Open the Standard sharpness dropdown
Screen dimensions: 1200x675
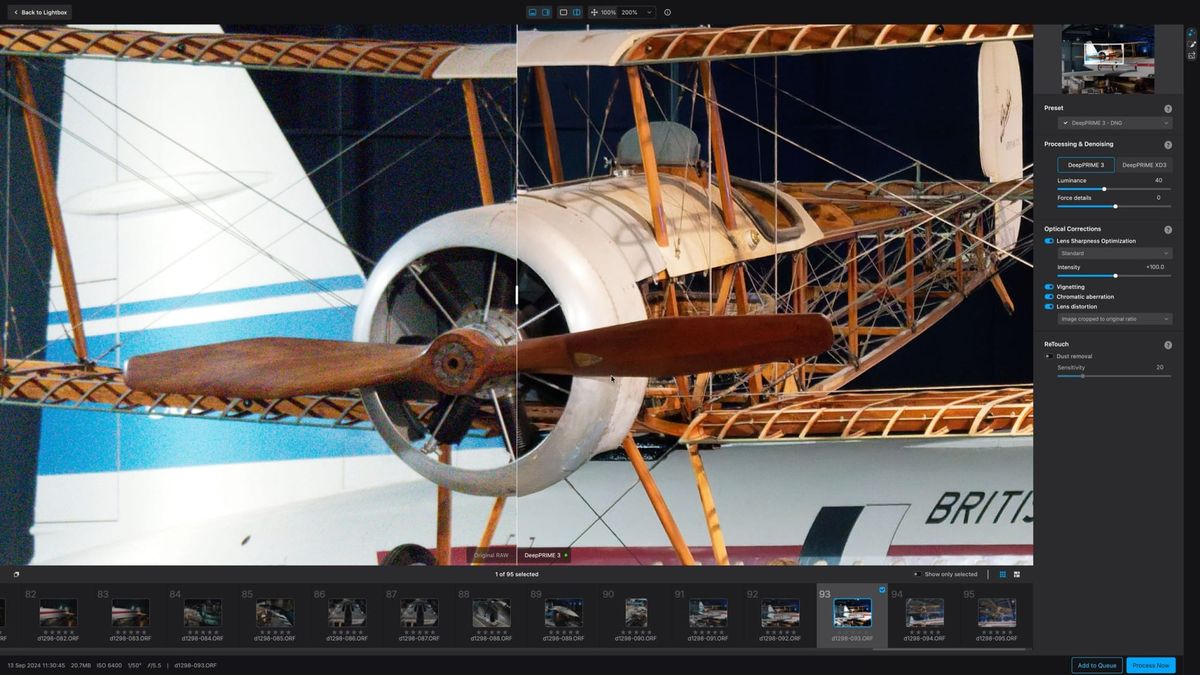tap(1115, 253)
